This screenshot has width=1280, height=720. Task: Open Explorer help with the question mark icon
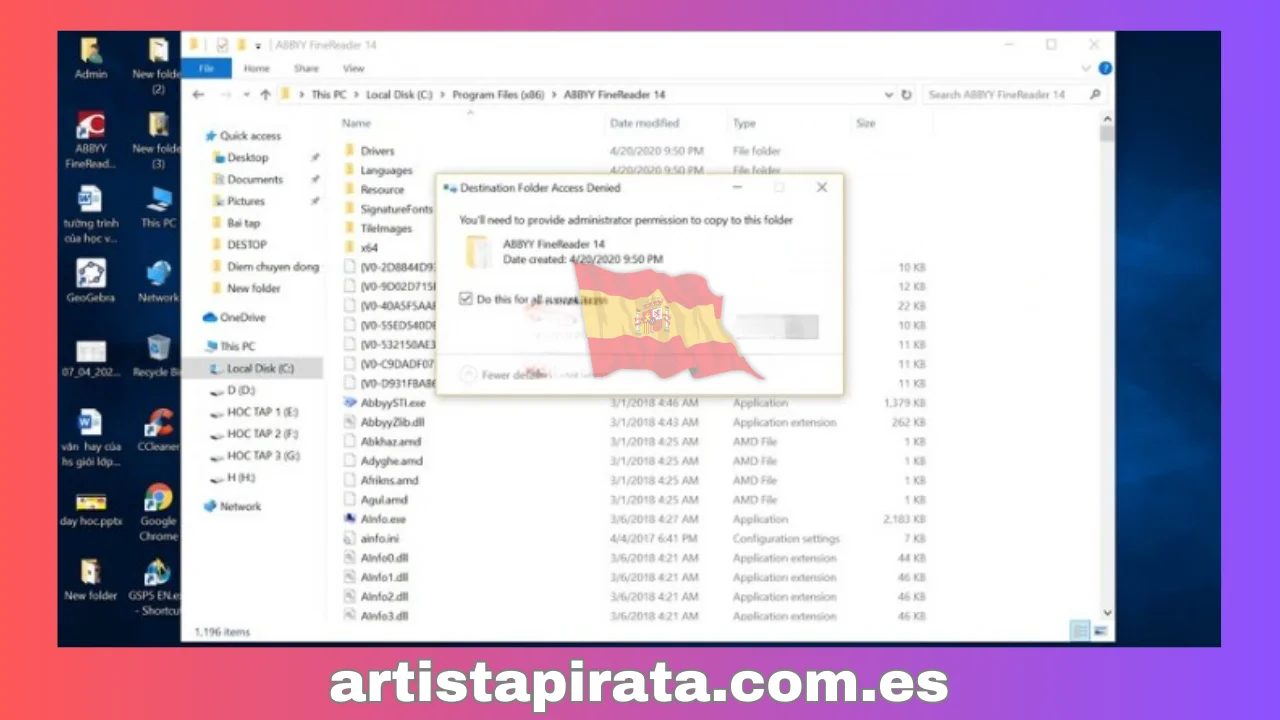(x=1105, y=69)
